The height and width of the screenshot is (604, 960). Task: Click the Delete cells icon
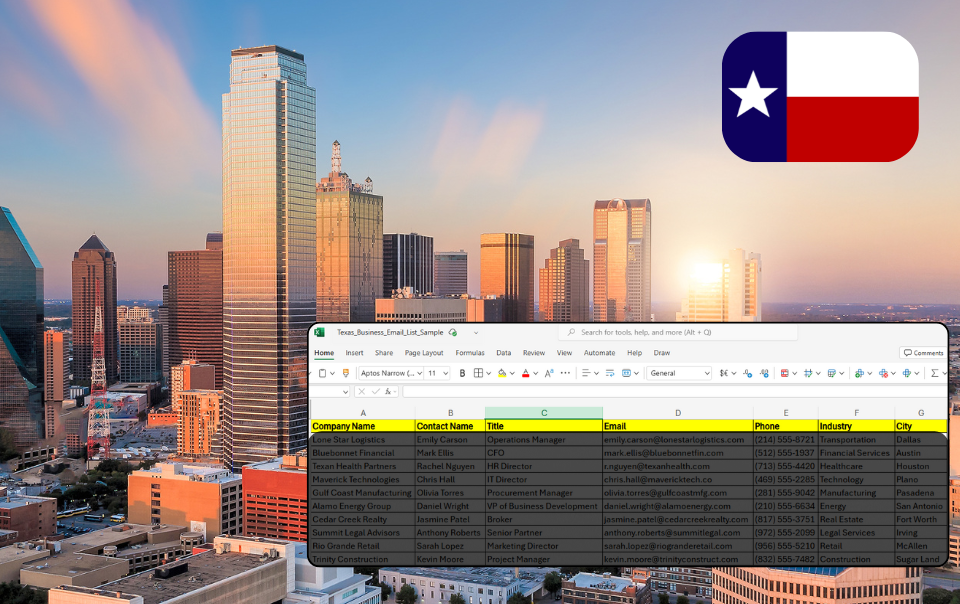pyautogui.click(x=883, y=373)
